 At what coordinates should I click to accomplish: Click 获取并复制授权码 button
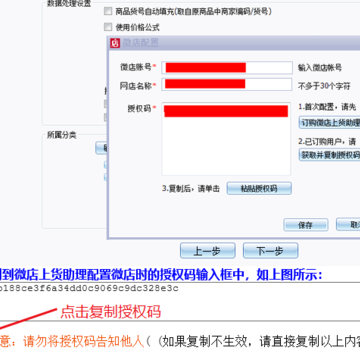tap(329, 155)
